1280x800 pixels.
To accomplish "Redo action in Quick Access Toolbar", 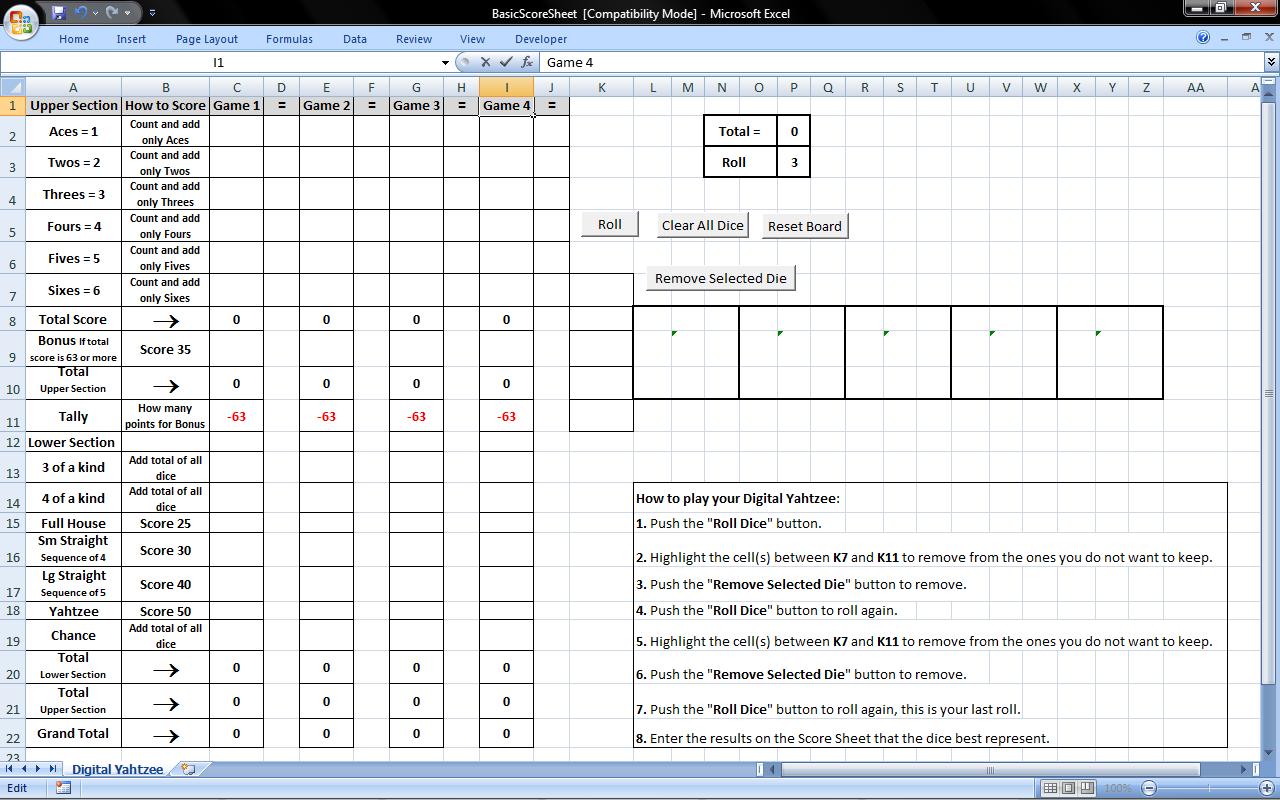I will pyautogui.click(x=112, y=13).
